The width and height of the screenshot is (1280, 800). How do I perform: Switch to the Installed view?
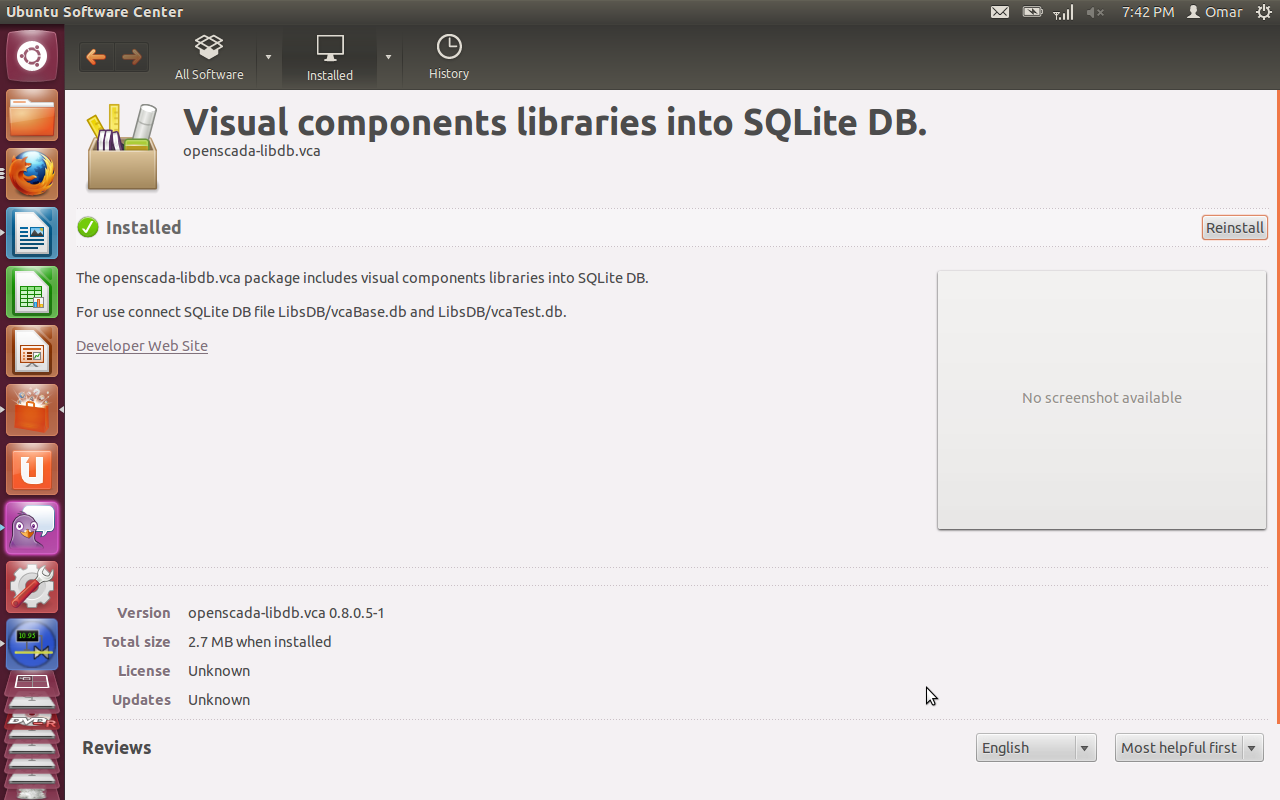coord(329,58)
